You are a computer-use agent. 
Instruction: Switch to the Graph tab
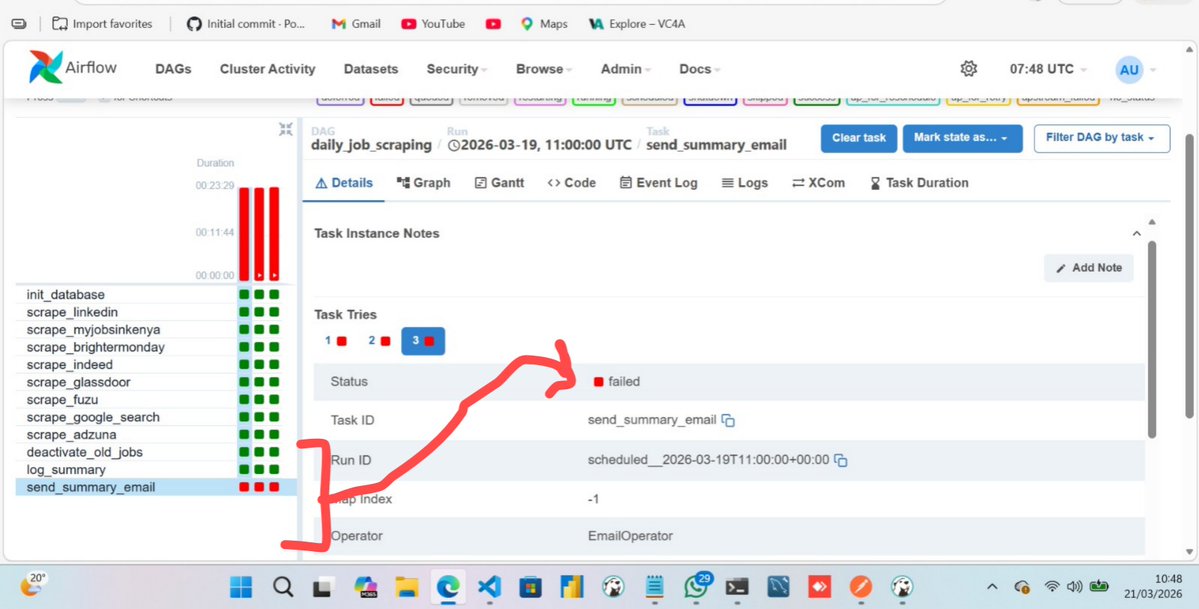point(424,183)
